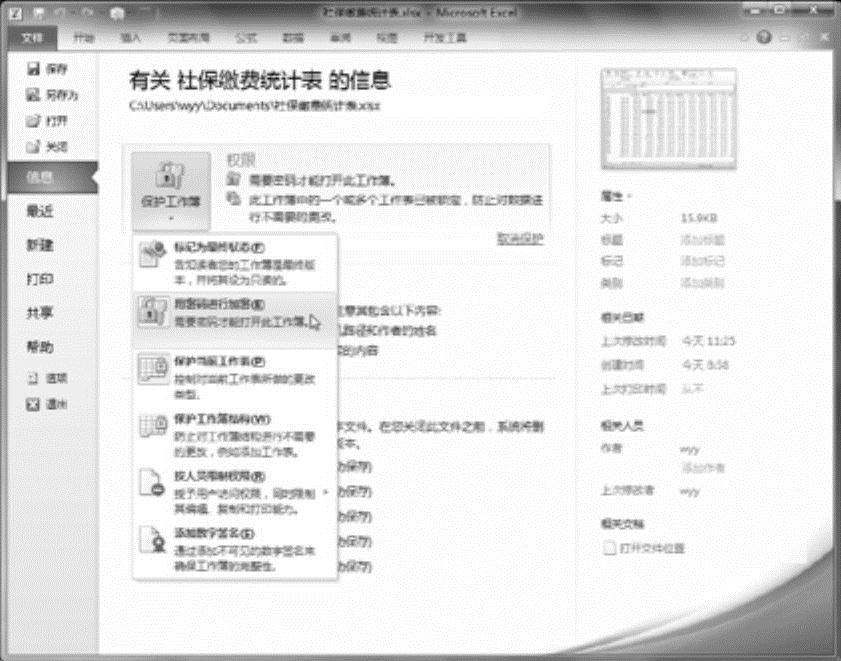This screenshot has width=841, height=661.
Task: Select the Info (信息) backstage tab
Action: (53, 177)
